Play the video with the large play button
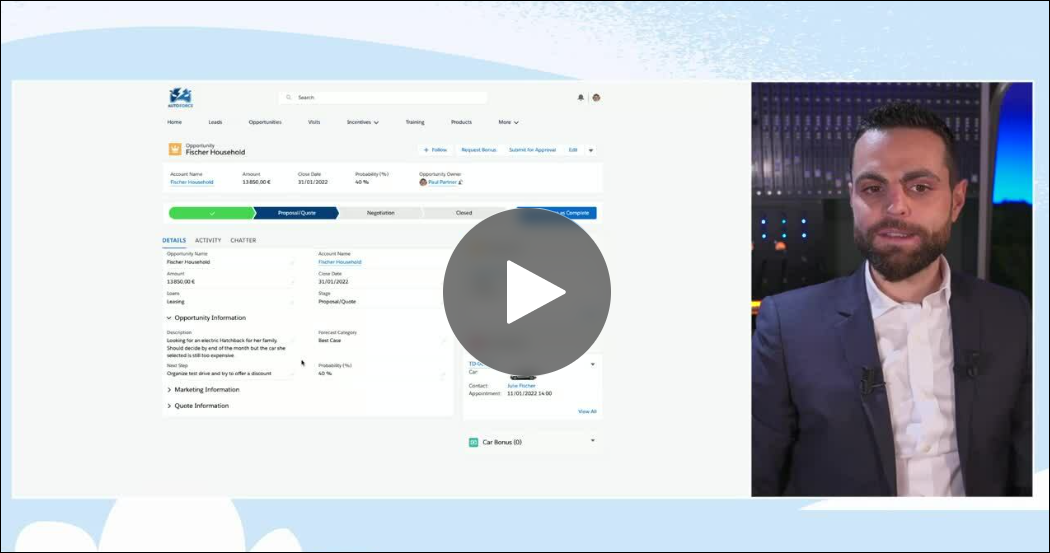The width and height of the screenshot is (1050, 553). coord(527,292)
